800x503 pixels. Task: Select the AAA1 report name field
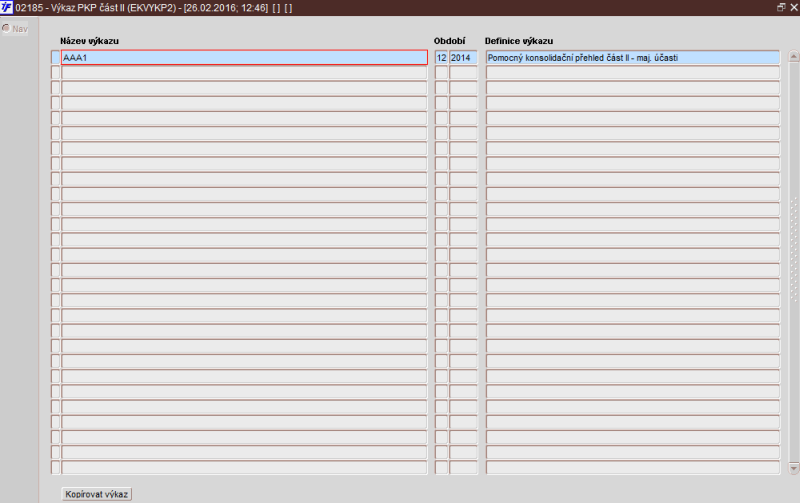tap(244, 58)
